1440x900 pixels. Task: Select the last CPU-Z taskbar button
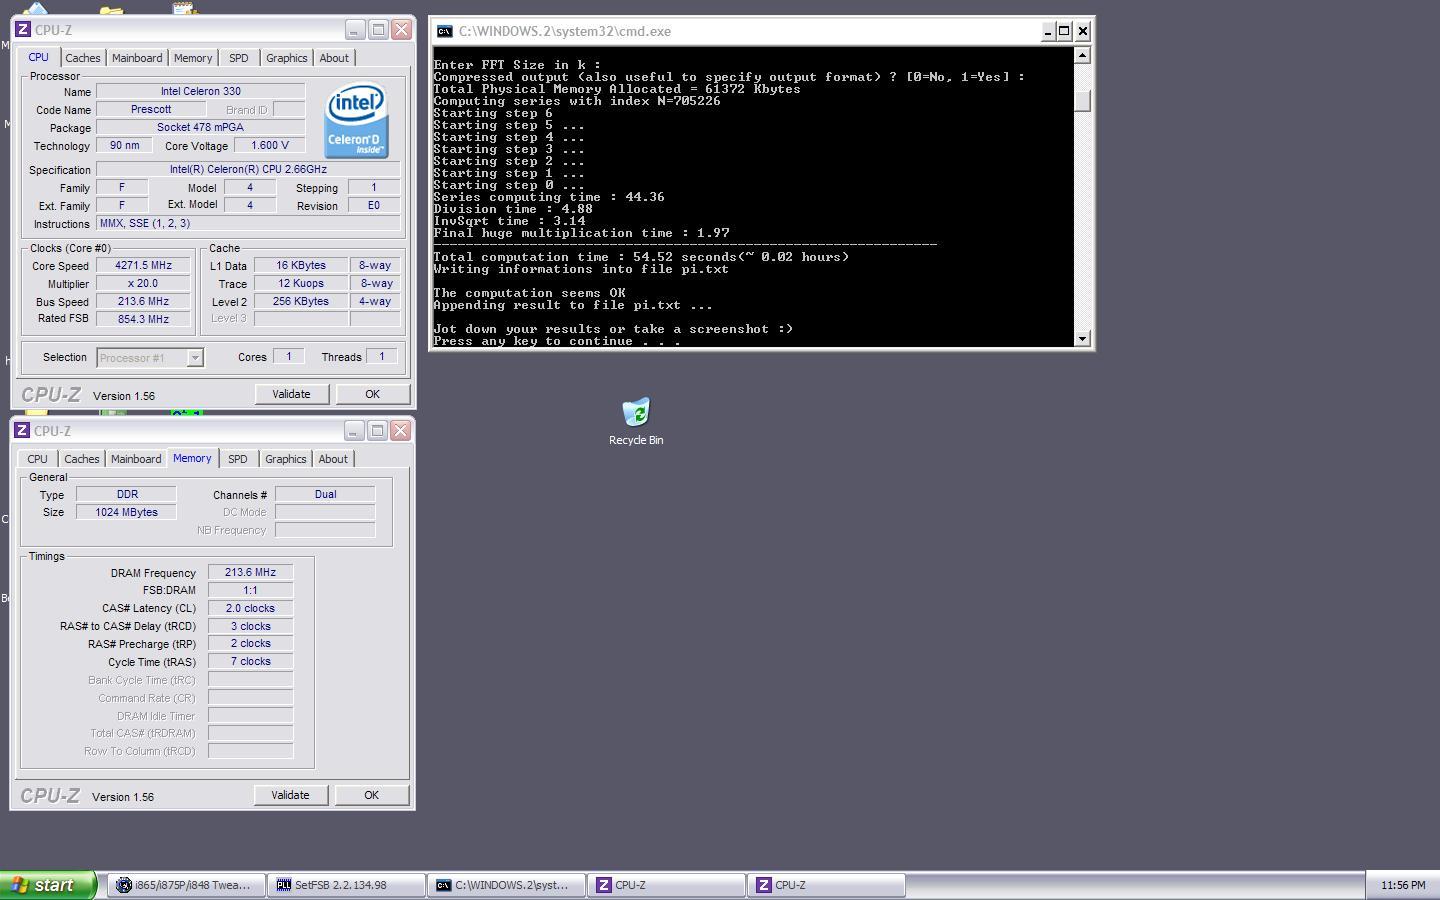(x=826, y=885)
